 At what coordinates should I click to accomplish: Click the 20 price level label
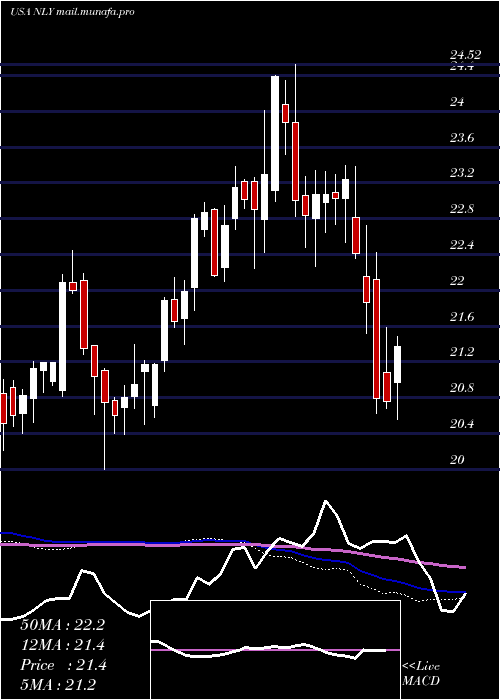(x=457, y=460)
